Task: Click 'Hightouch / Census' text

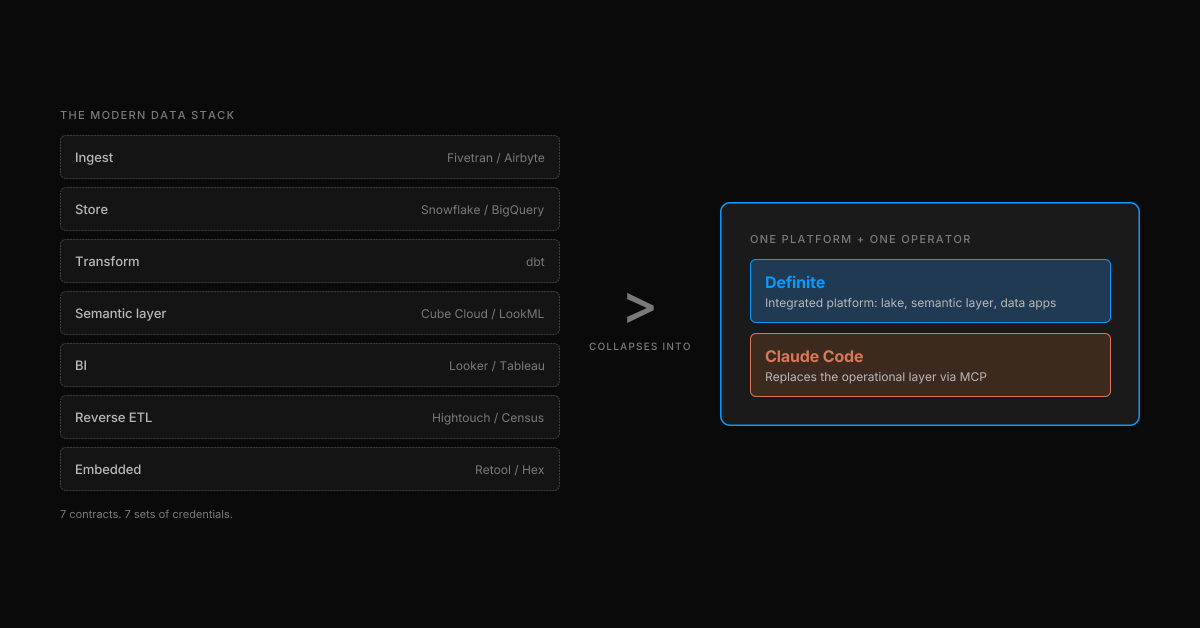Action: [x=488, y=418]
